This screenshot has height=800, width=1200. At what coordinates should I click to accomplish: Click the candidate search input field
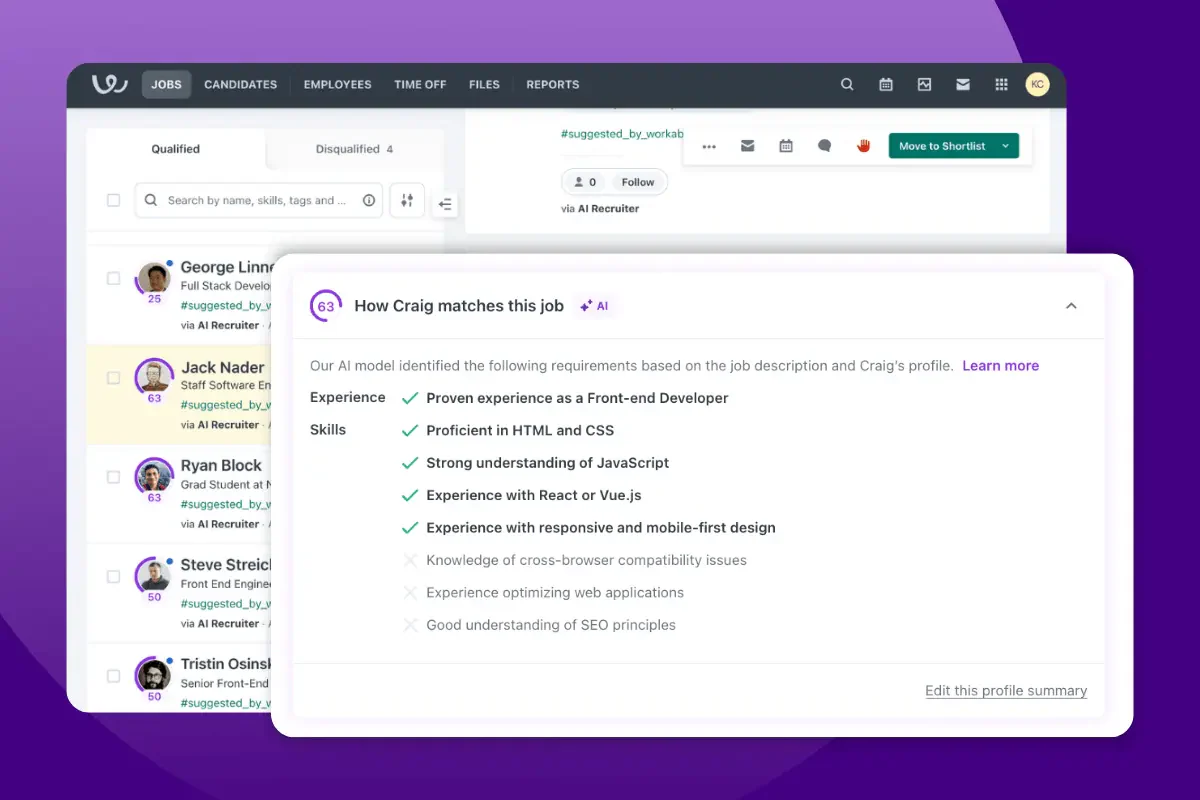coord(259,200)
